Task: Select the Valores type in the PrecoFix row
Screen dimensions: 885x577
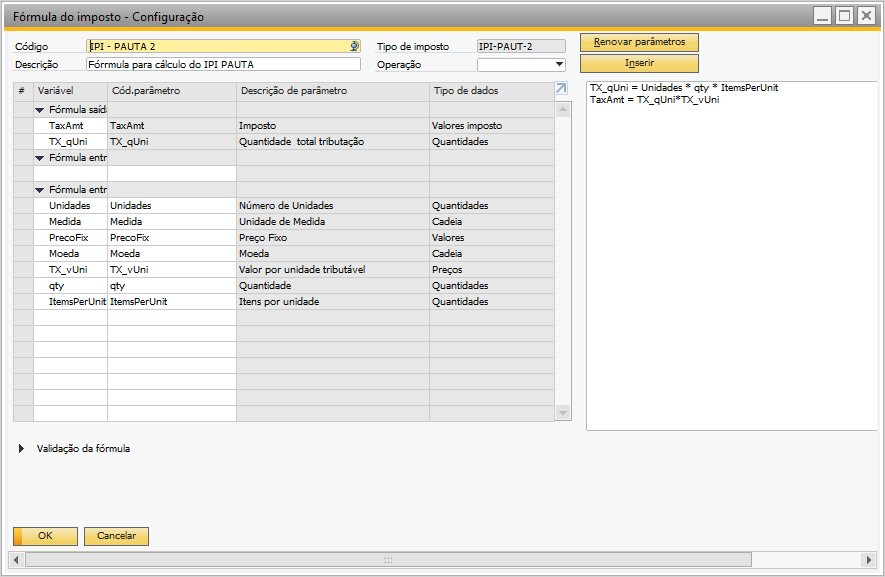Action: pos(492,238)
